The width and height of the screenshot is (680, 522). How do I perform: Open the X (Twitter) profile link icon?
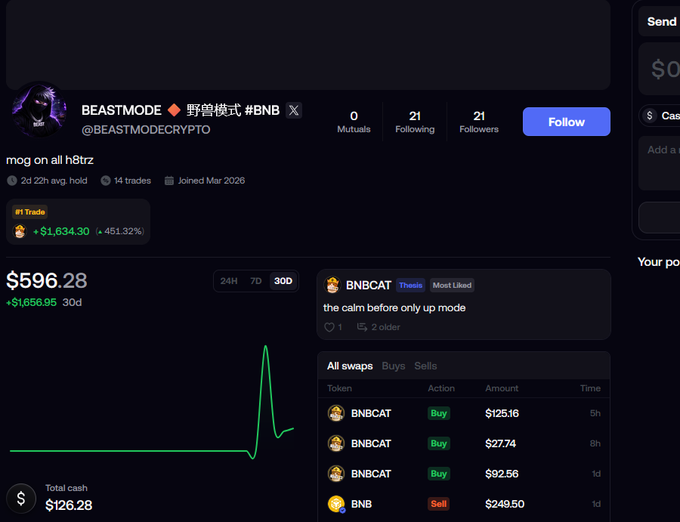[294, 110]
